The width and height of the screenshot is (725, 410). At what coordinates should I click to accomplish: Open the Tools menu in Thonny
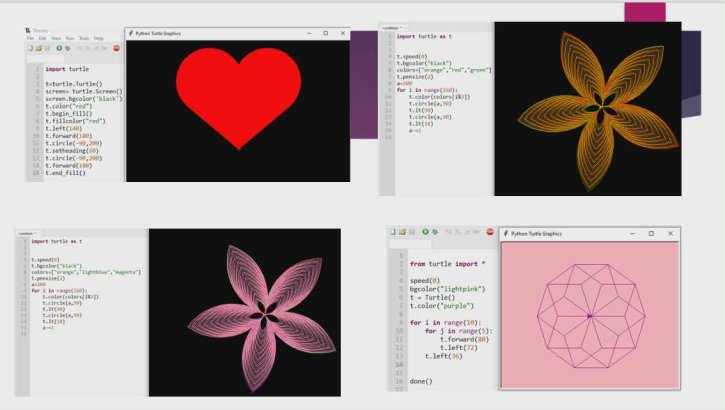(83, 38)
